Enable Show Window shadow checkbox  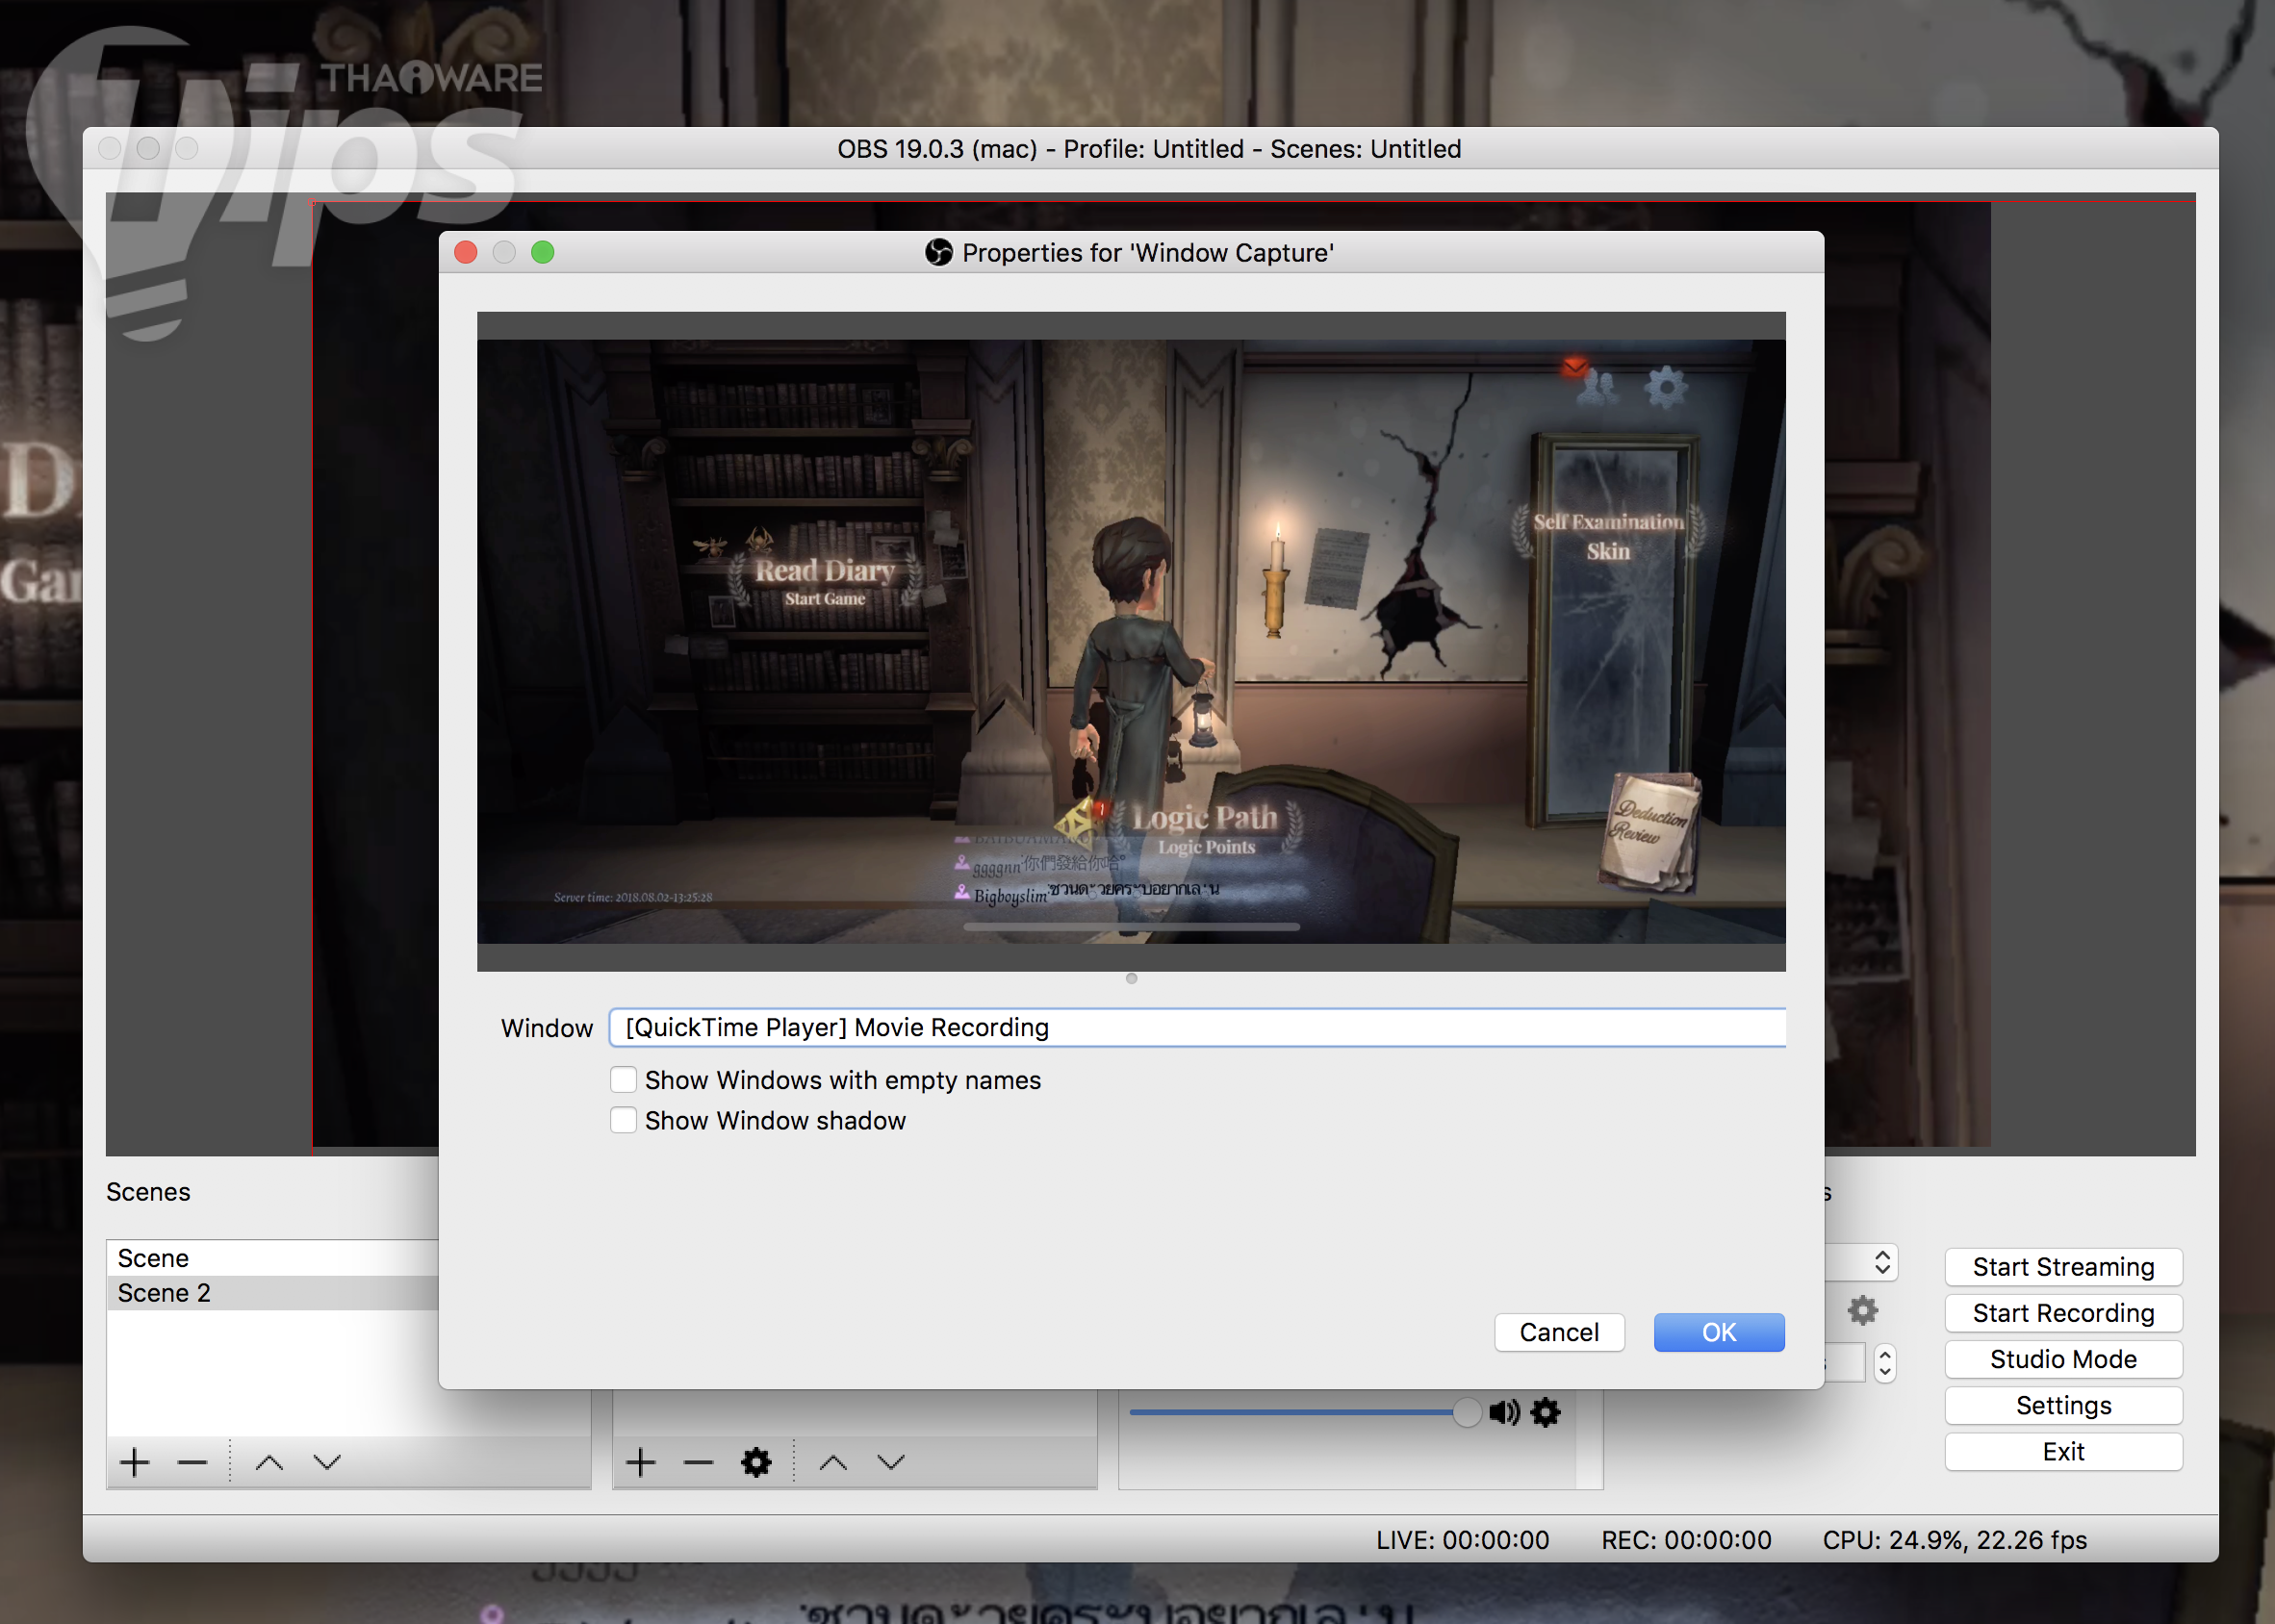point(623,1120)
